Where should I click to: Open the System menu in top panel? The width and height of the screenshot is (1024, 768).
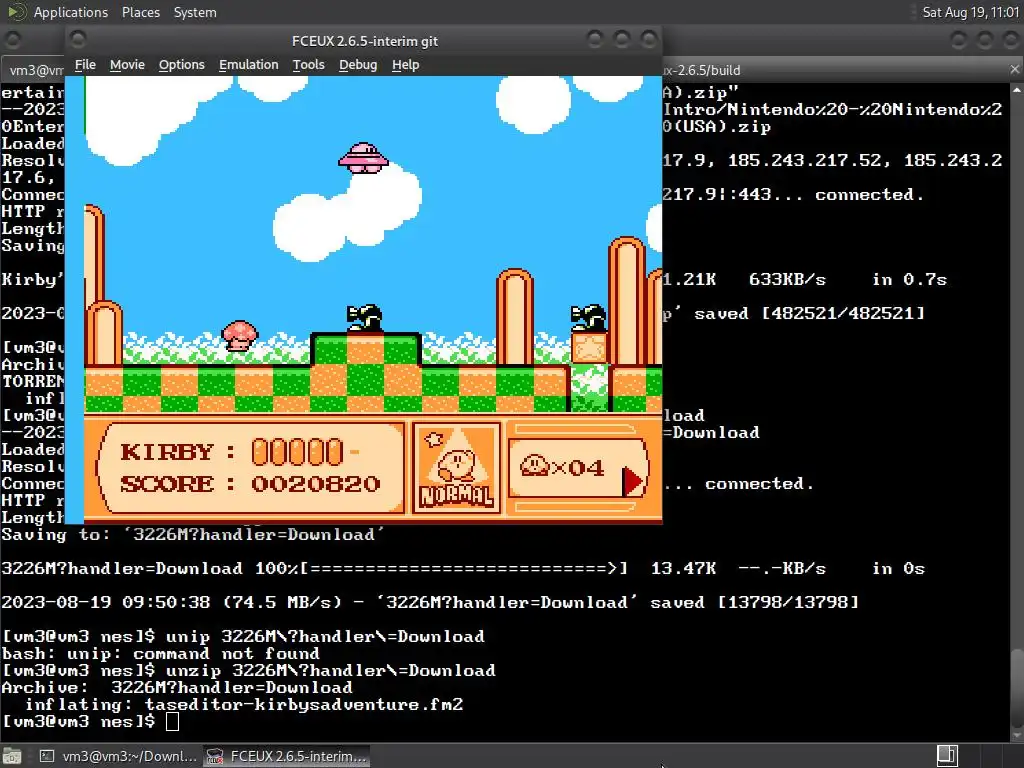[195, 12]
